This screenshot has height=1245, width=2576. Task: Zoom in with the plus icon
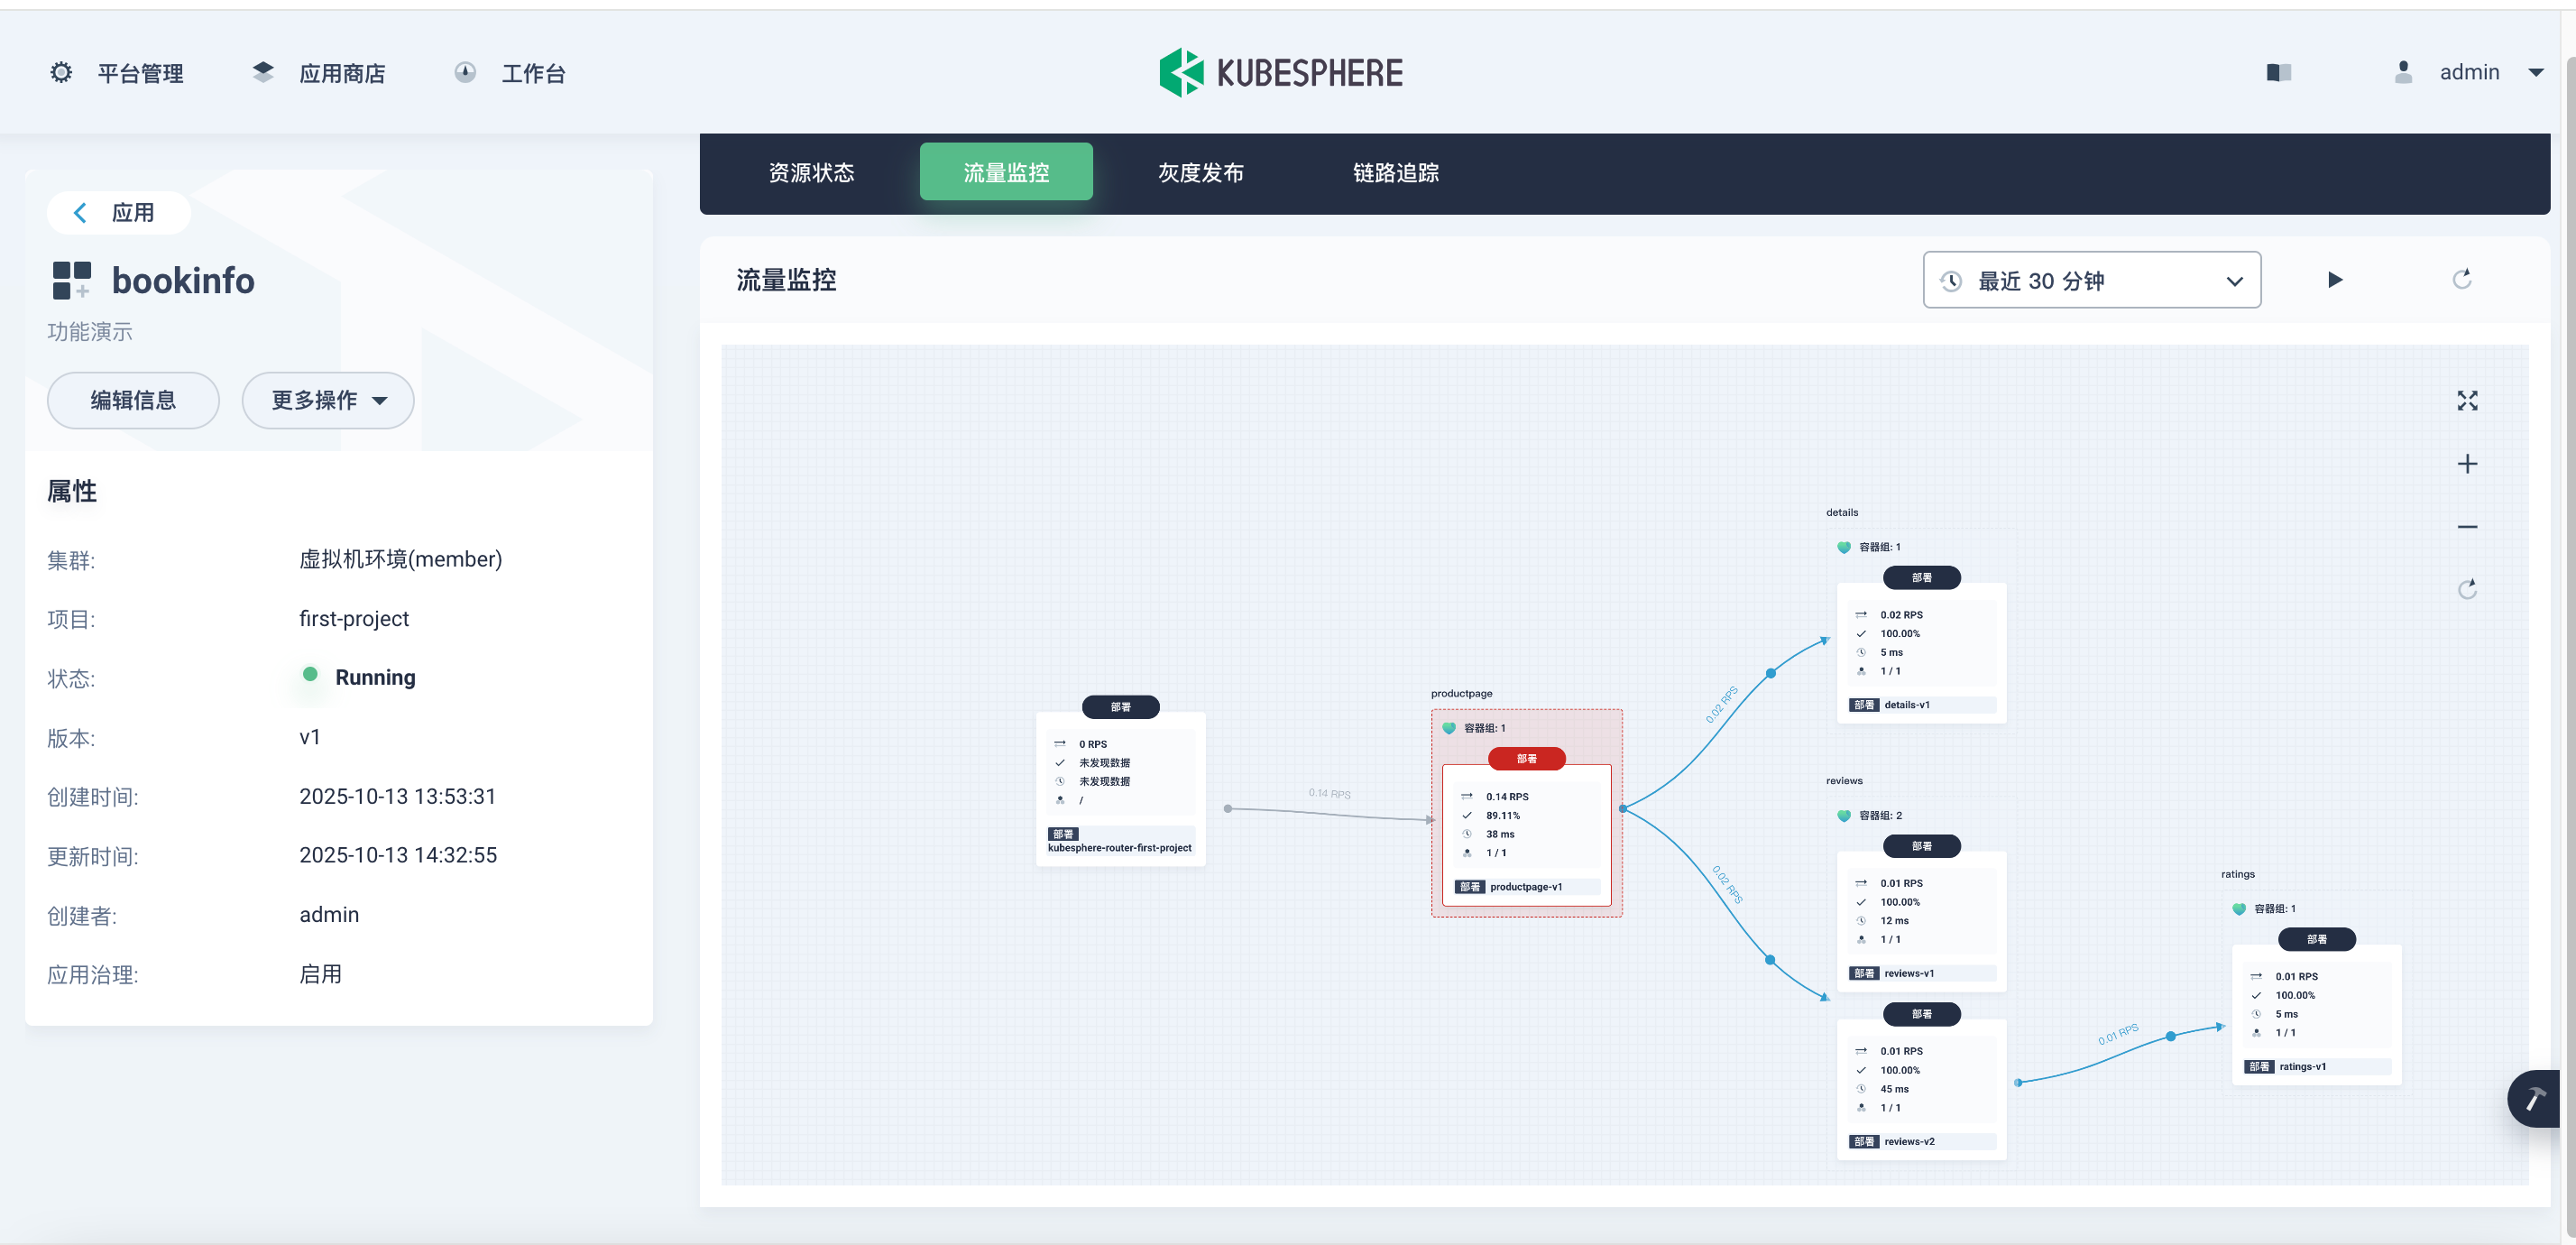coord(2468,463)
